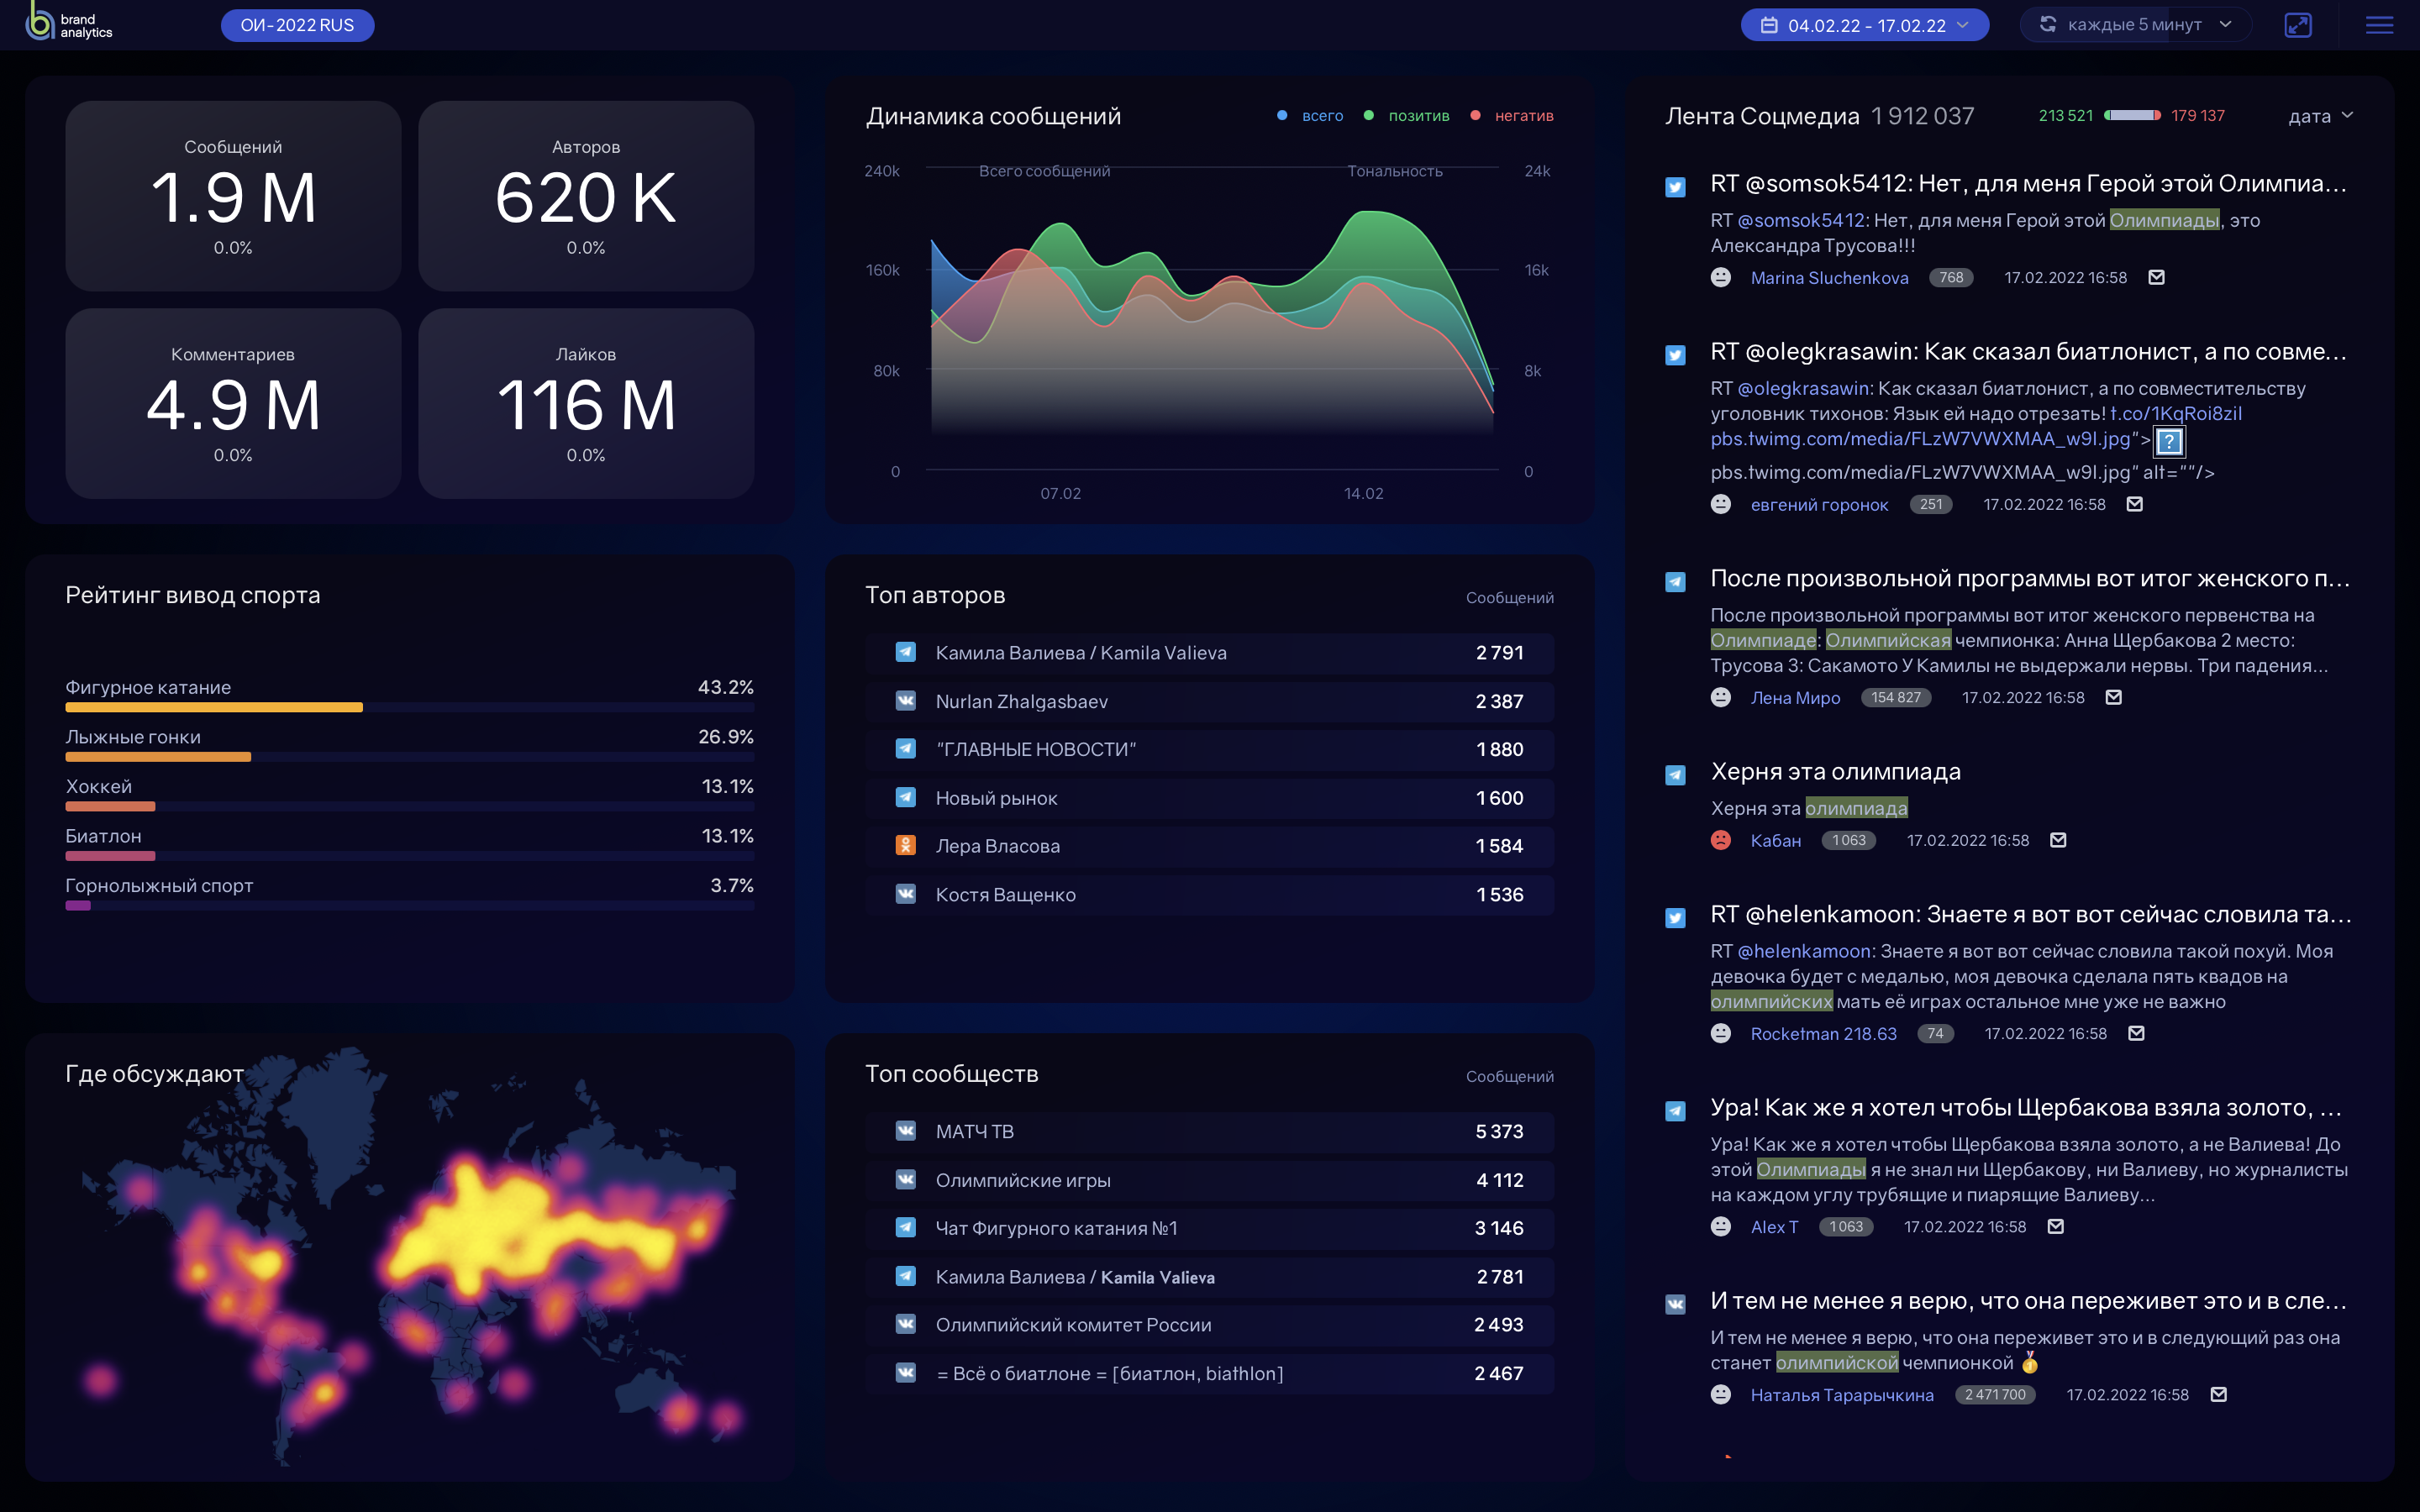
Task: Click the Сообщений 1.9 M stat card
Action: click(x=233, y=196)
